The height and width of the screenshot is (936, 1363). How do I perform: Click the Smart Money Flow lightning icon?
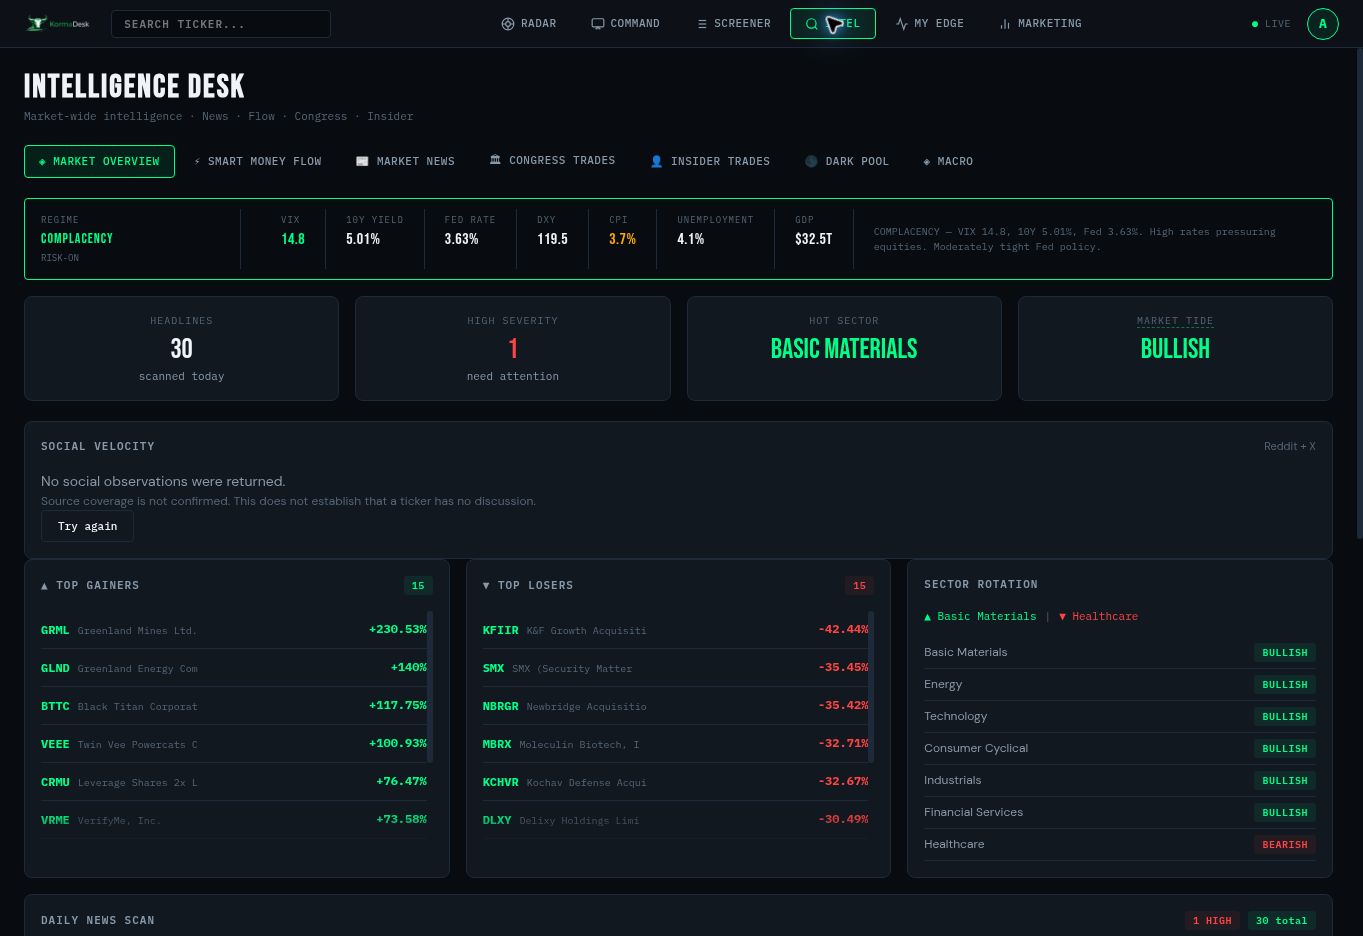pyautogui.click(x=197, y=161)
